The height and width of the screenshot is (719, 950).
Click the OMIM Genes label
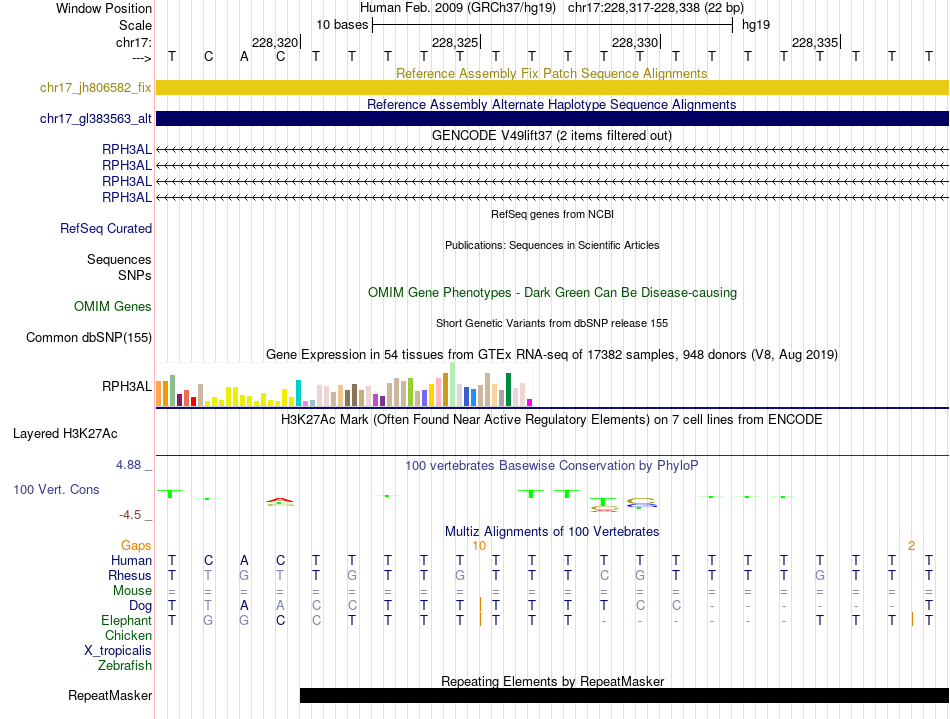(x=112, y=306)
